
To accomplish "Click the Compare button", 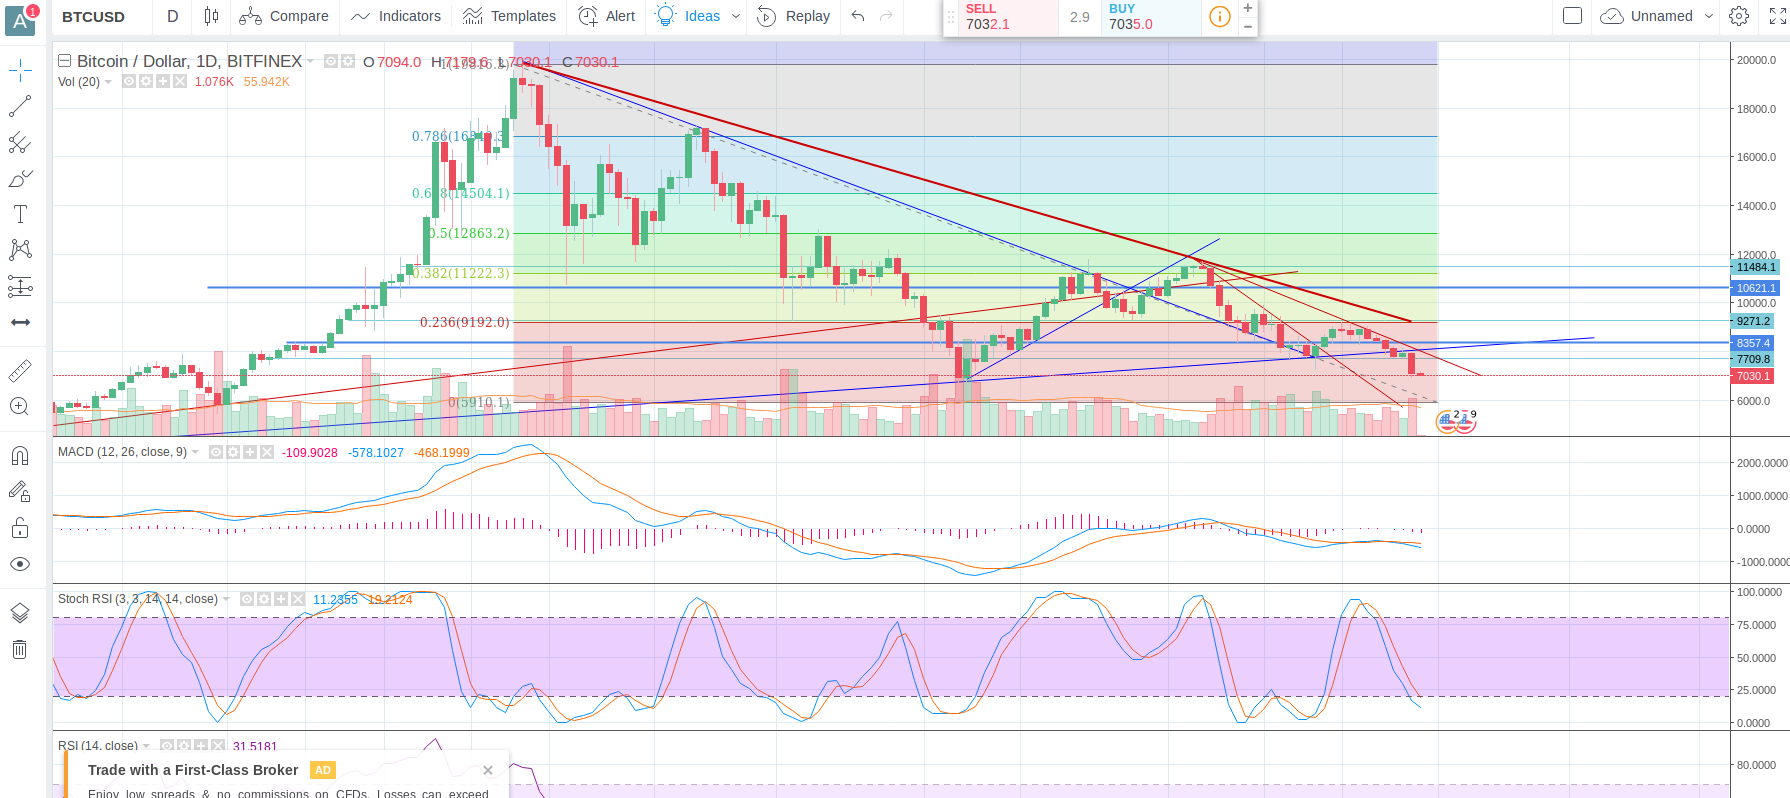I will coord(284,16).
